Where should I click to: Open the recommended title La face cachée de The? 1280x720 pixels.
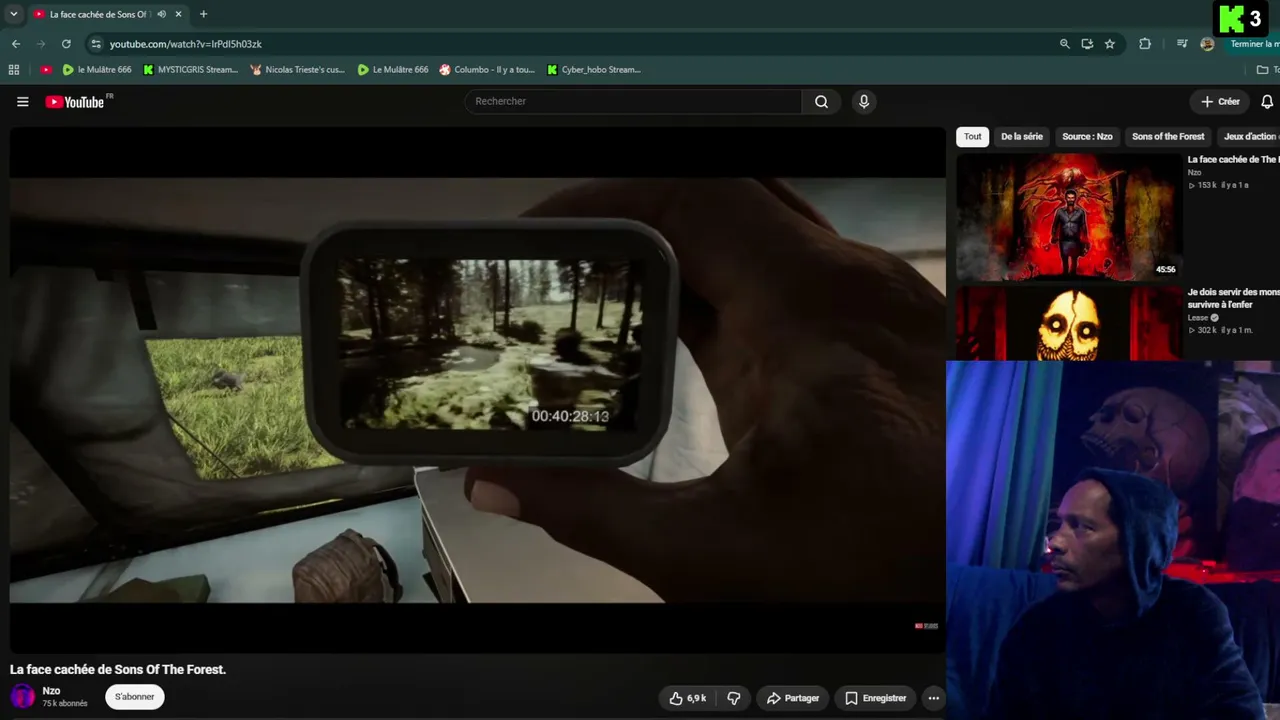click(x=1233, y=160)
